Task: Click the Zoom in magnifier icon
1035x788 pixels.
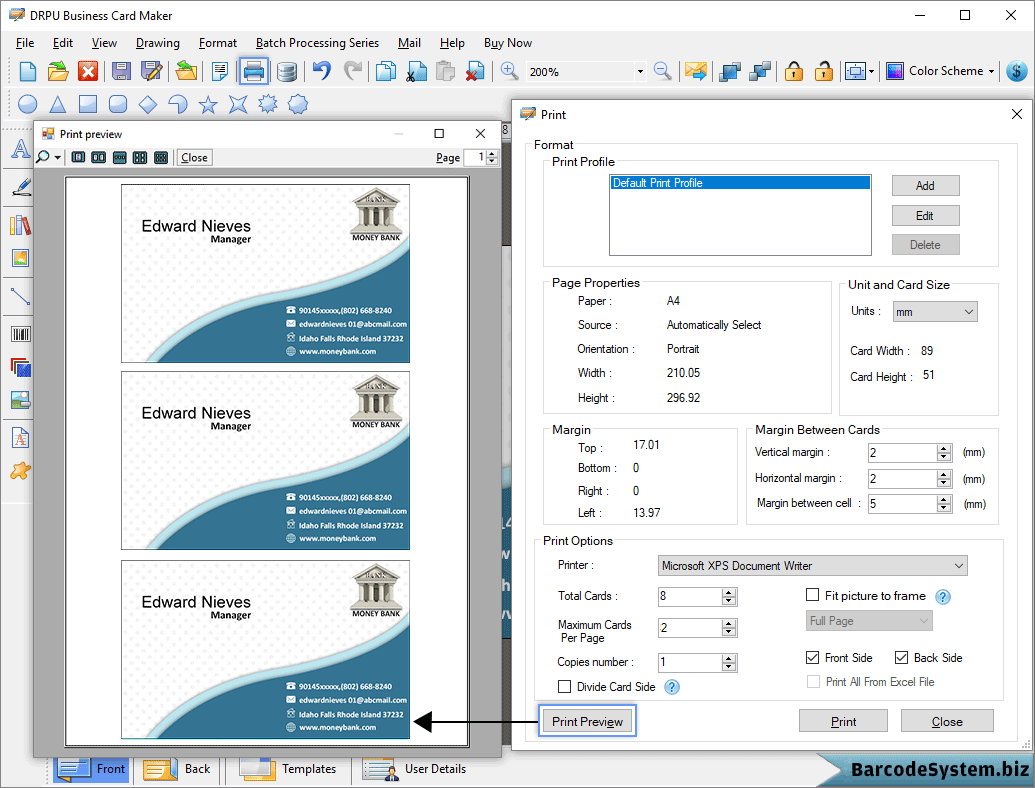Action: (x=509, y=70)
